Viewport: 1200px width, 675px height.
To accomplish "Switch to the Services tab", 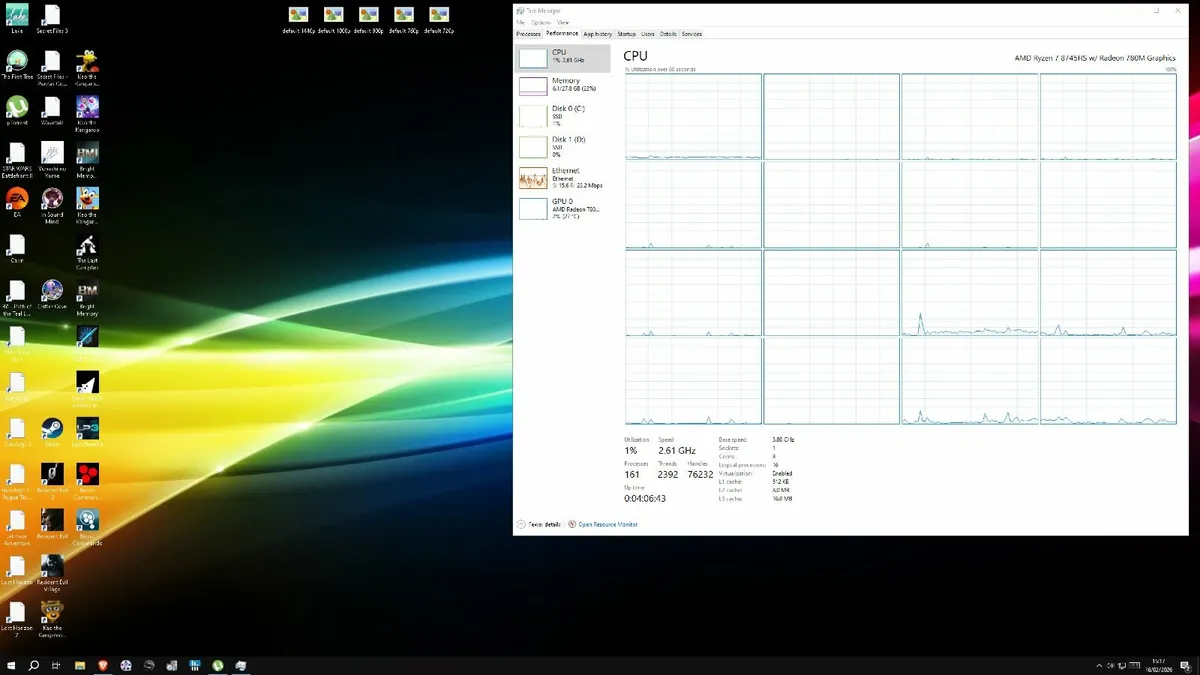I will (691, 33).
